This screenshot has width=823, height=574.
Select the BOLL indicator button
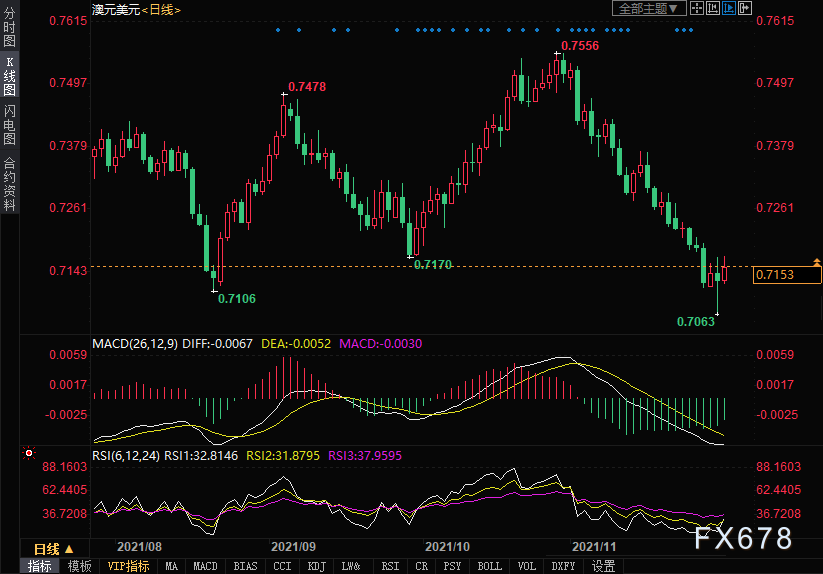point(489,566)
